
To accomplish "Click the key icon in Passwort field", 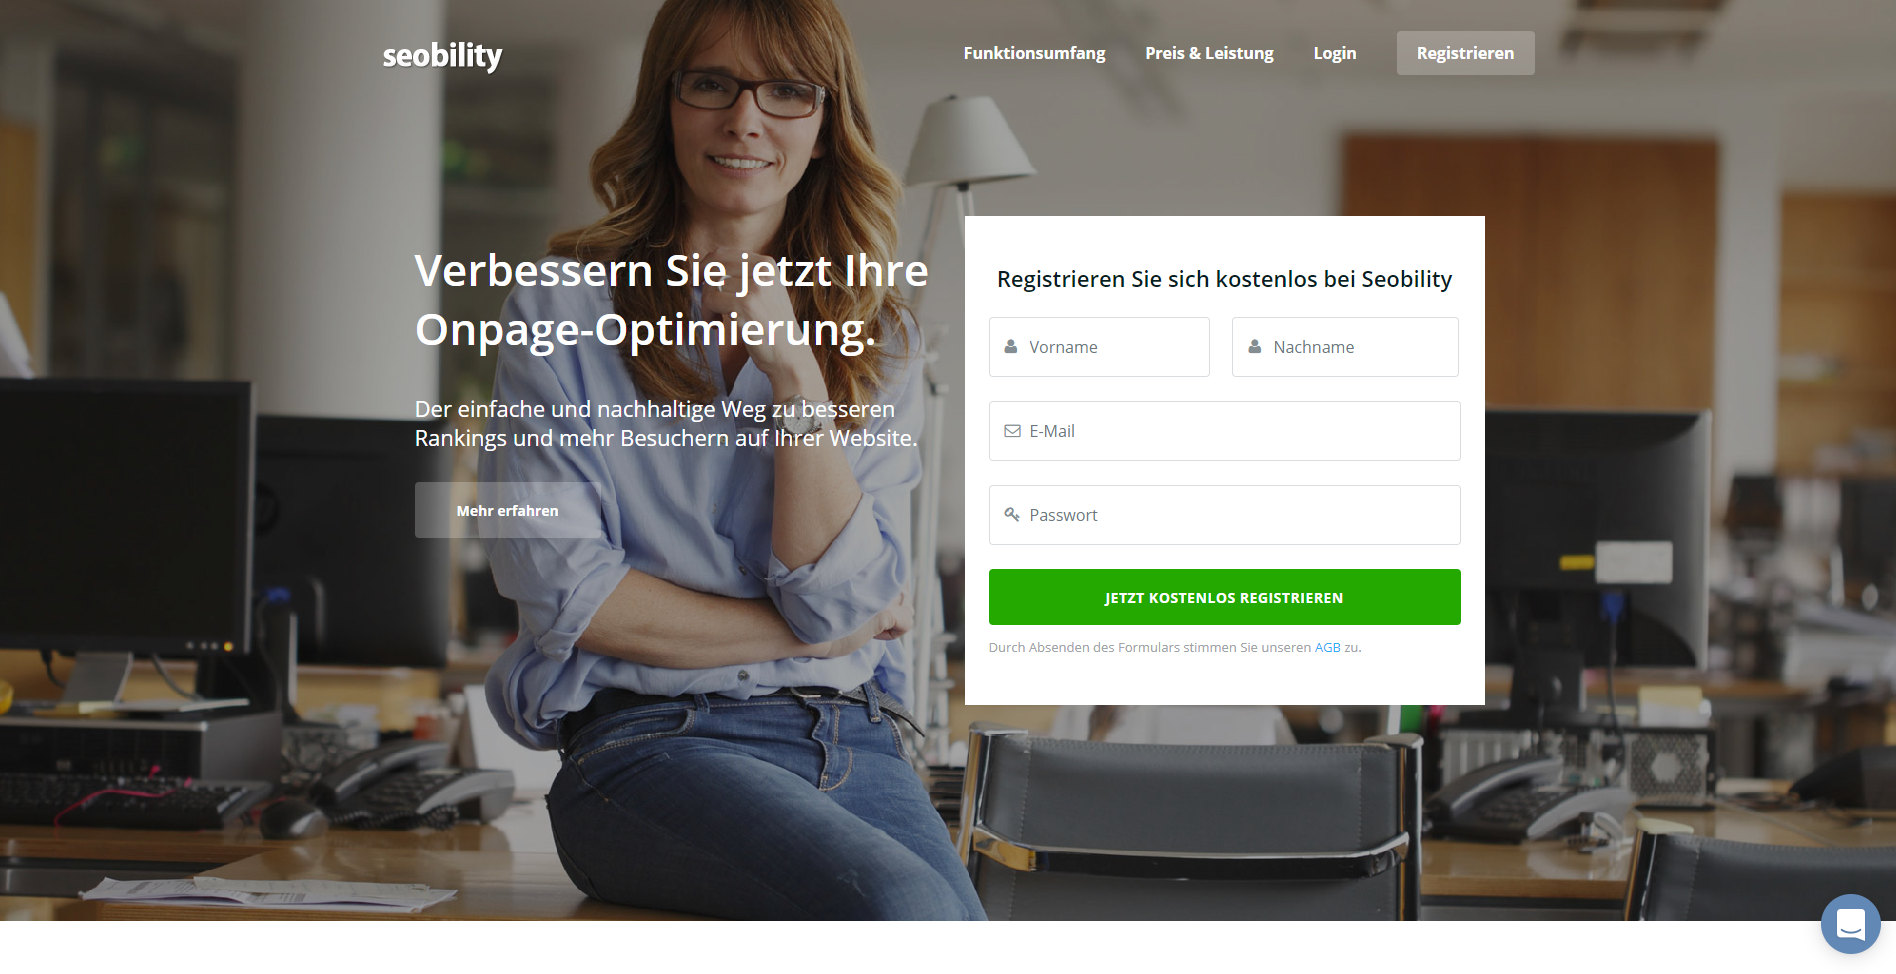I will point(1012,514).
